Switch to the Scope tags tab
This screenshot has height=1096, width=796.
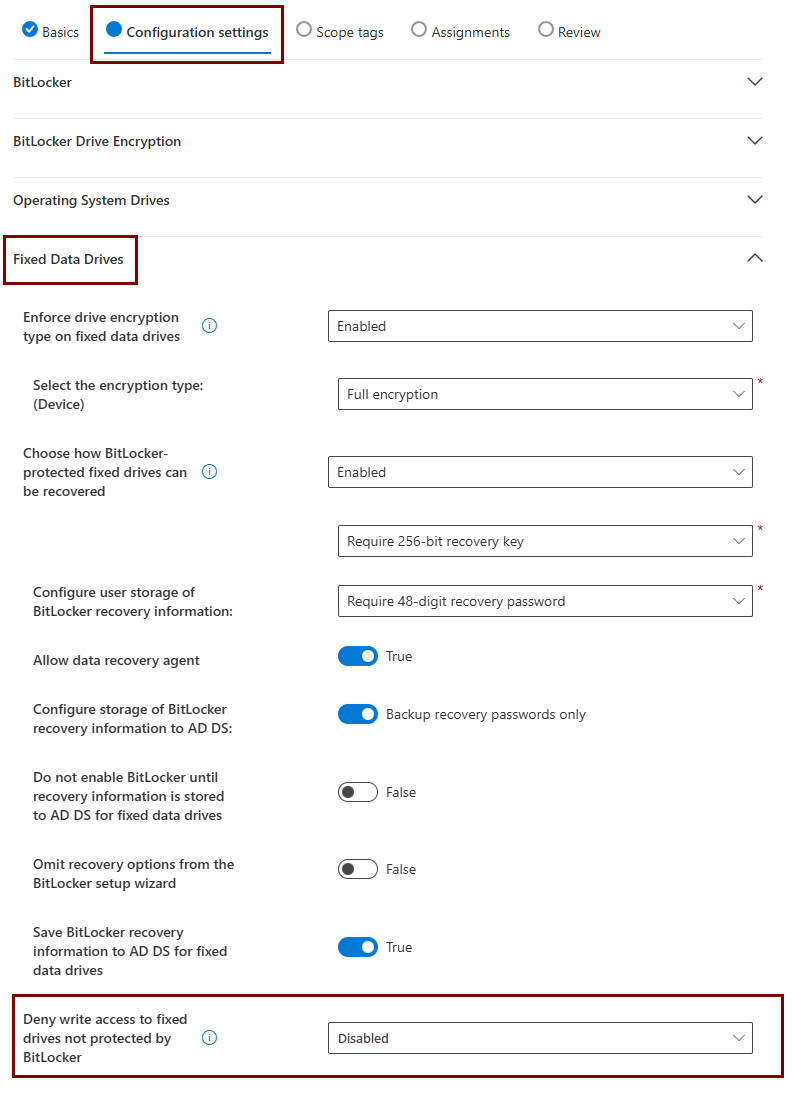pos(340,32)
